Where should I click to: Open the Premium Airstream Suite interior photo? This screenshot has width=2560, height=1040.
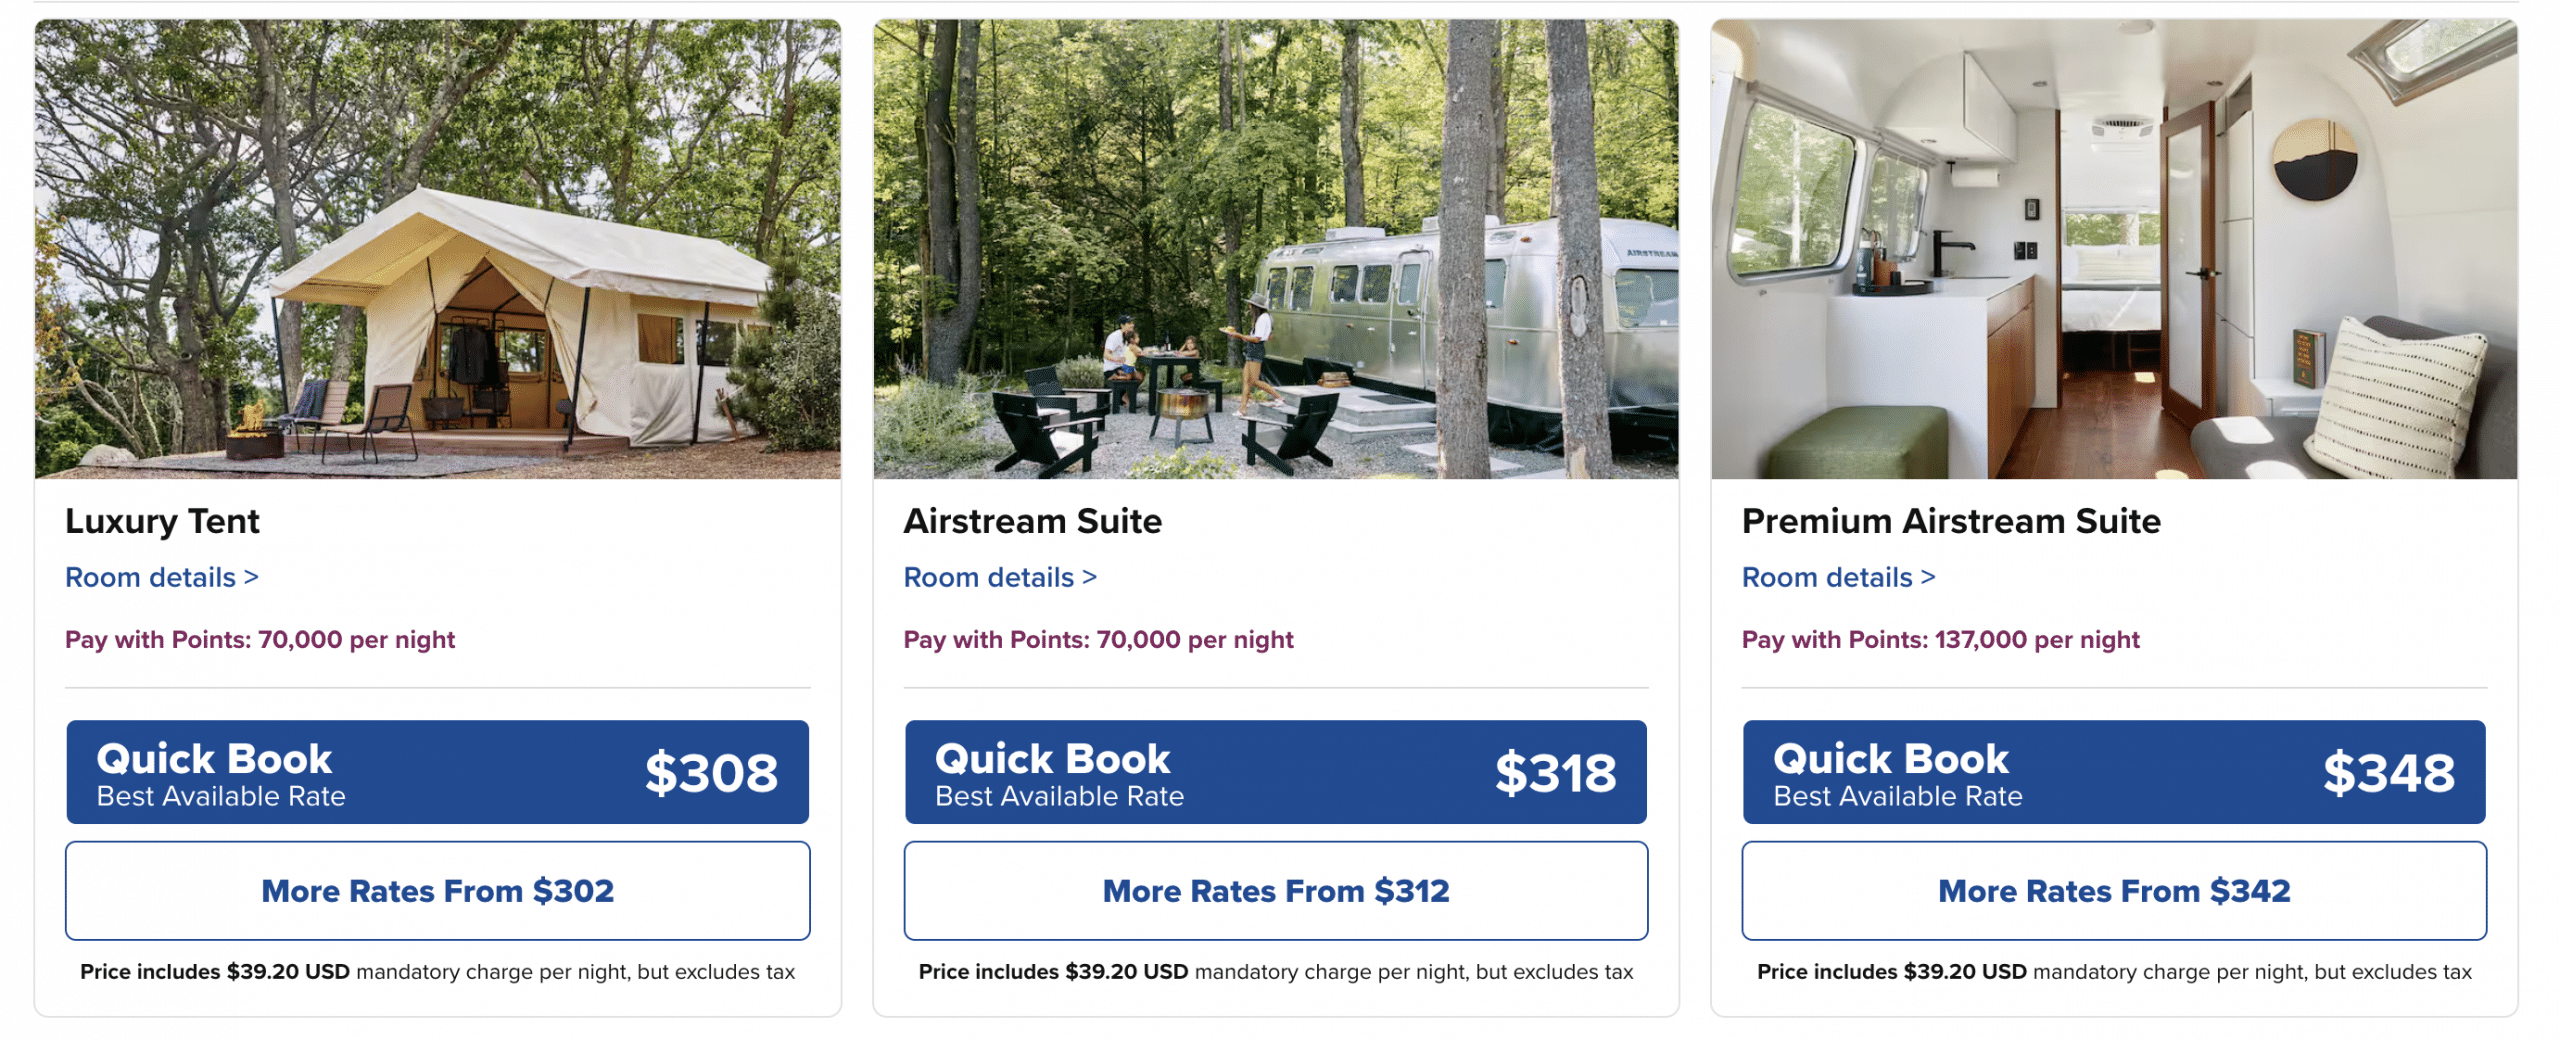(2113, 249)
